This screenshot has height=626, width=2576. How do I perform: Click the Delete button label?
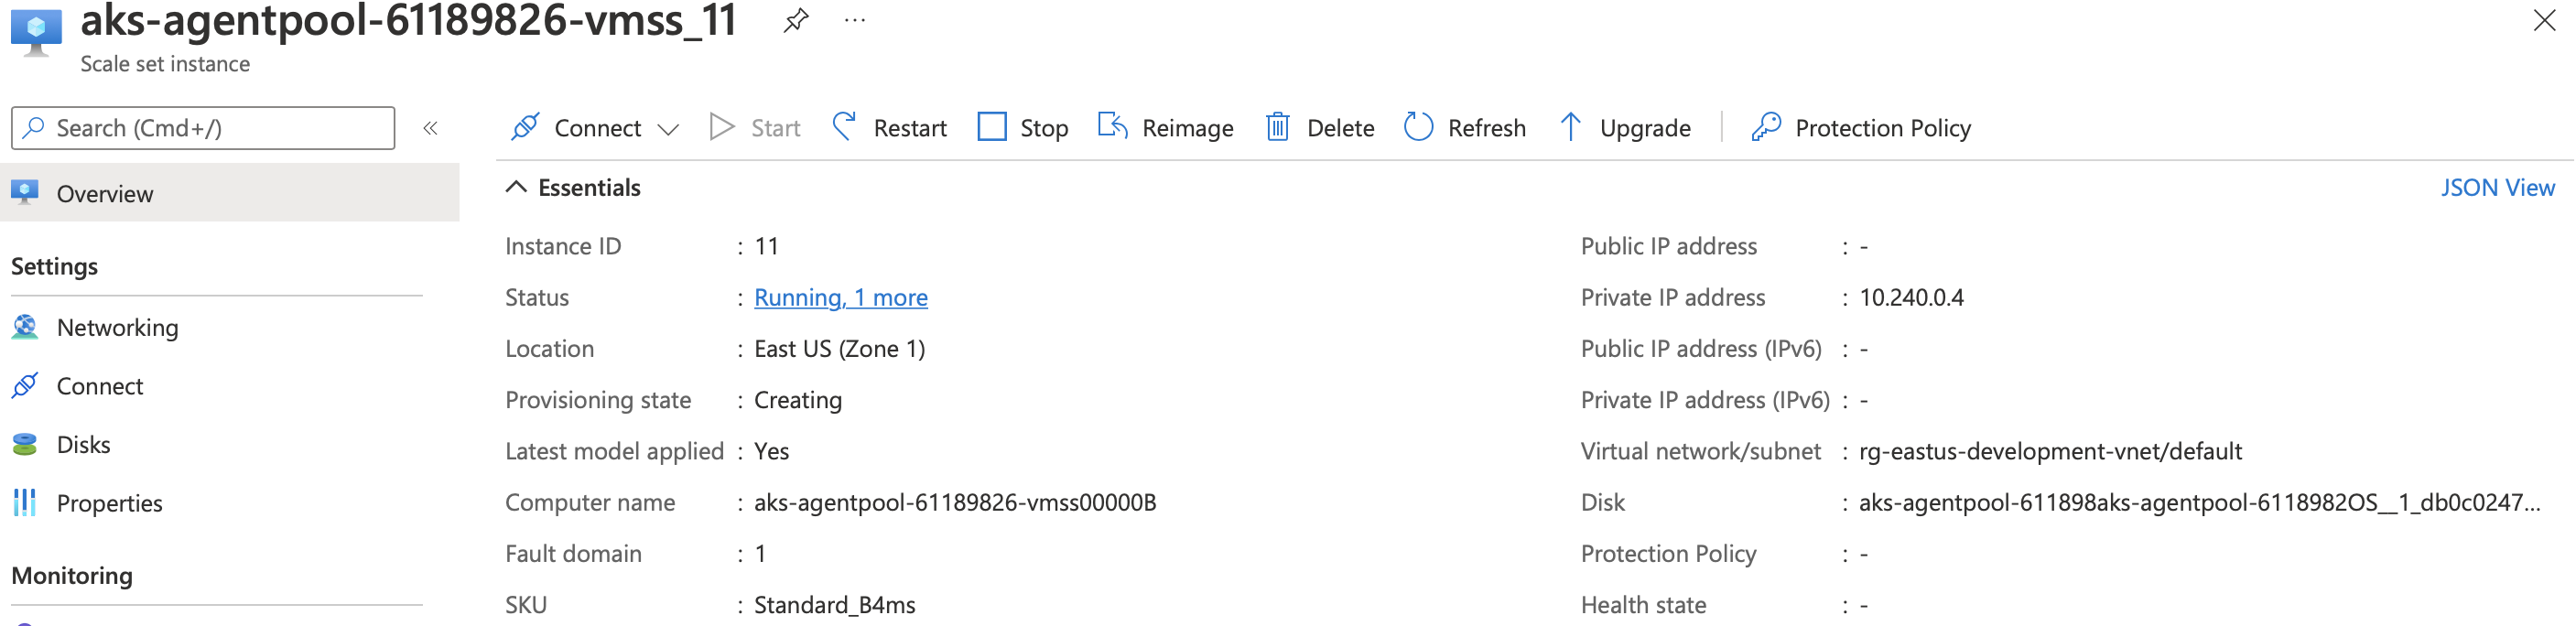(x=1340, y=128)
